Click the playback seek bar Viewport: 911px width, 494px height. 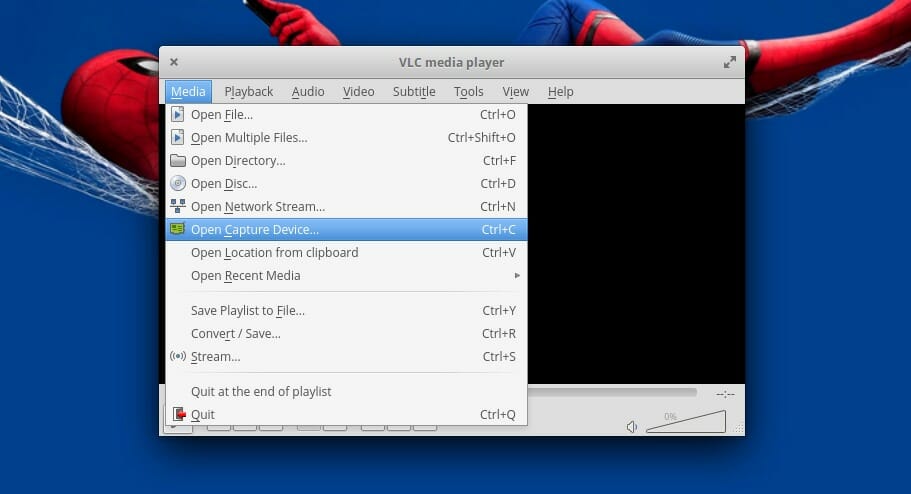click(612, 392)
